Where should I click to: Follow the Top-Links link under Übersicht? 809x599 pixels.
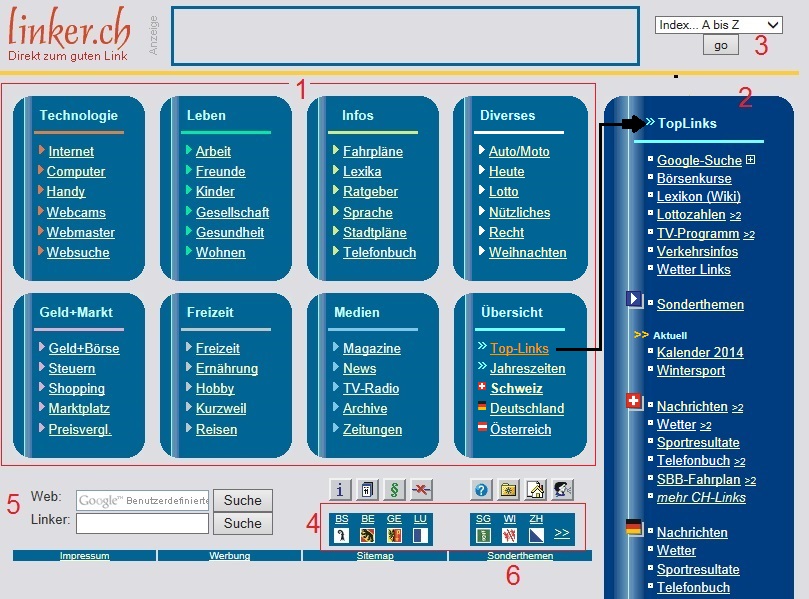click(x=519, y=348)
